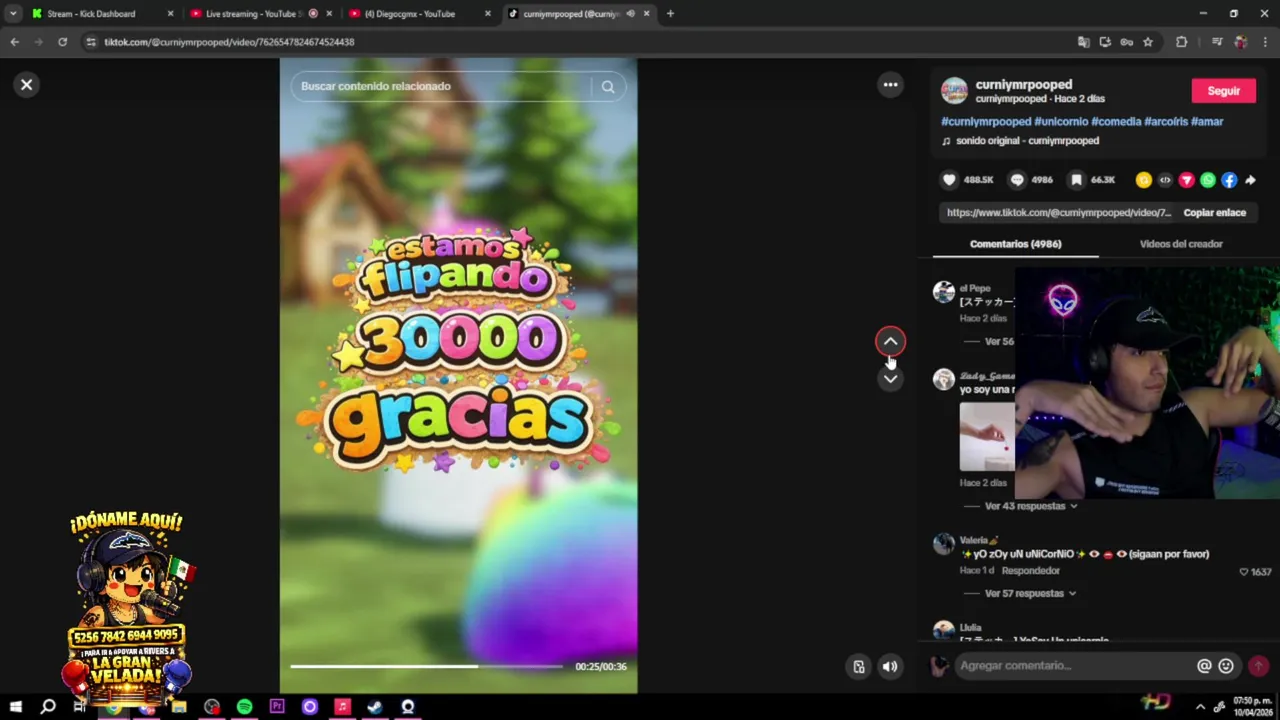Image resolution: width=1280 pixels, height=720 pixels.
Task: Click Buscar contenido relacionado search field
Action: (443, 86)
